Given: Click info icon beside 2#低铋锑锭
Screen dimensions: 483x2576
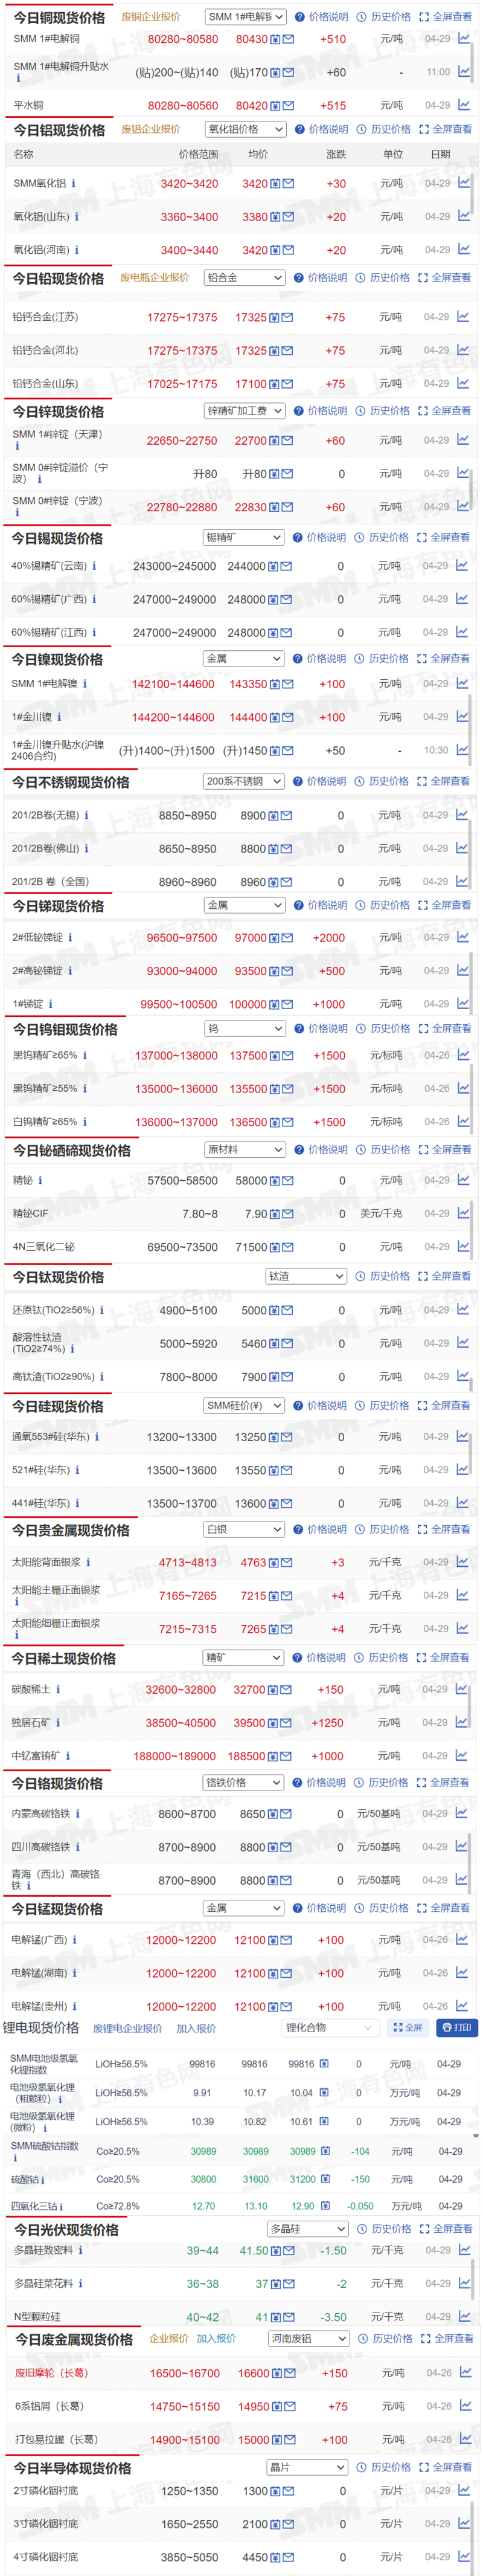Looking at the screenshot, I should (x=70, y=938).
